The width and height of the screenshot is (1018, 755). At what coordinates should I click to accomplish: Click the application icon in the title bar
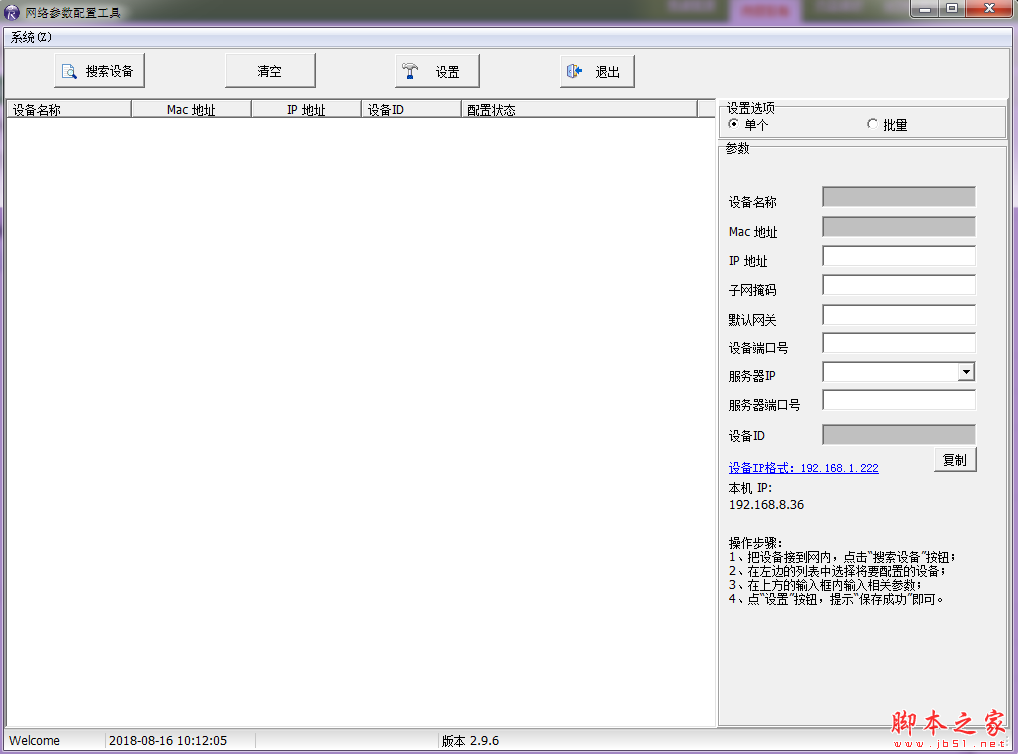[x=10, y=10]
